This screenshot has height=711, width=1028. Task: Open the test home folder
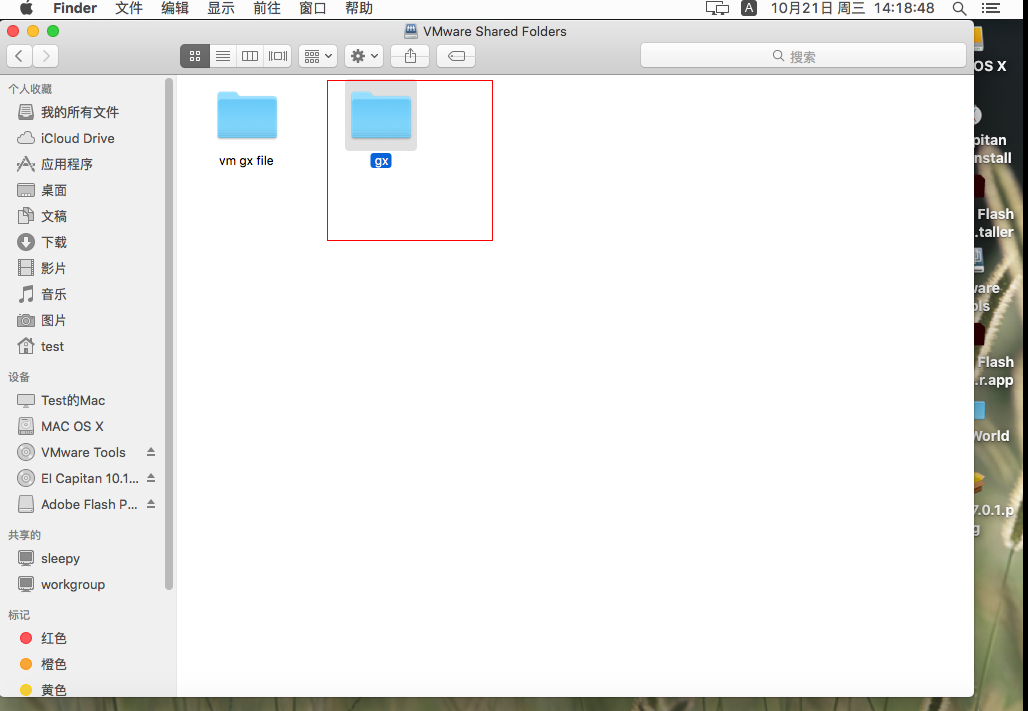click(40, 346)
